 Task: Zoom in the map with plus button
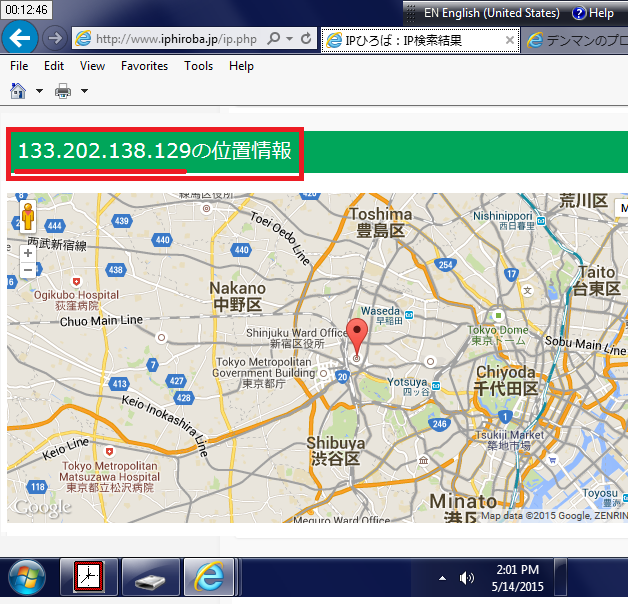(28, 253)
